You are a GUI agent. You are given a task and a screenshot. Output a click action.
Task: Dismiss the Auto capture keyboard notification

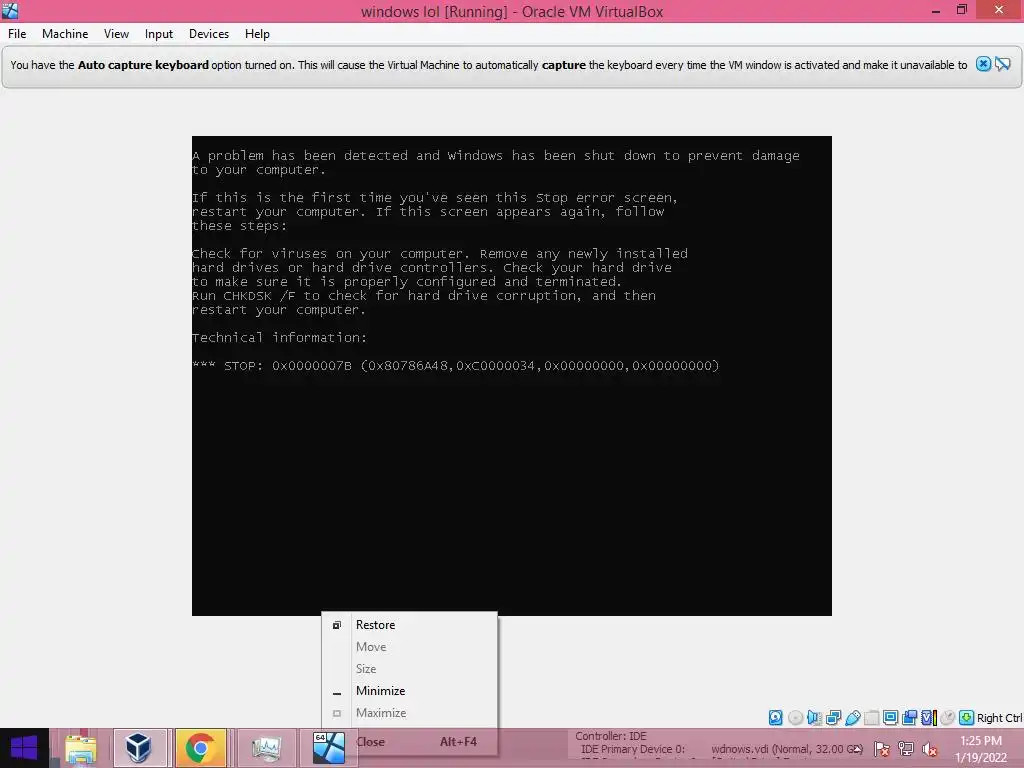tap(983, 64)
